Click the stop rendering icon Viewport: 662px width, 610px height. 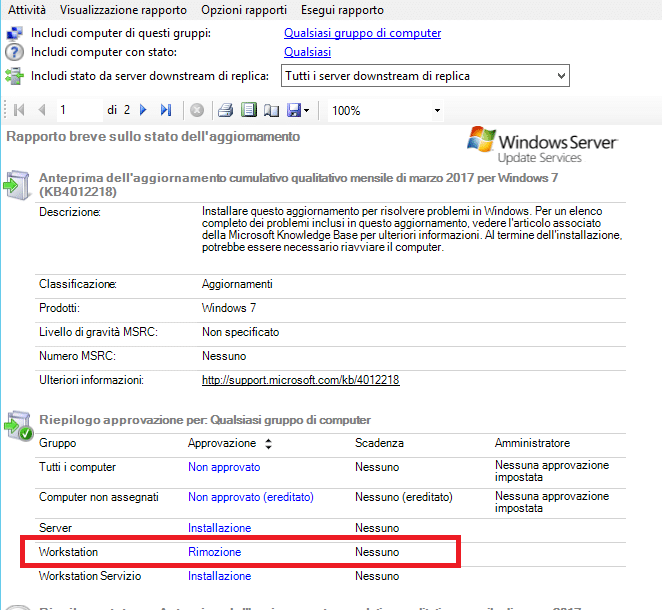pos(197,110)
